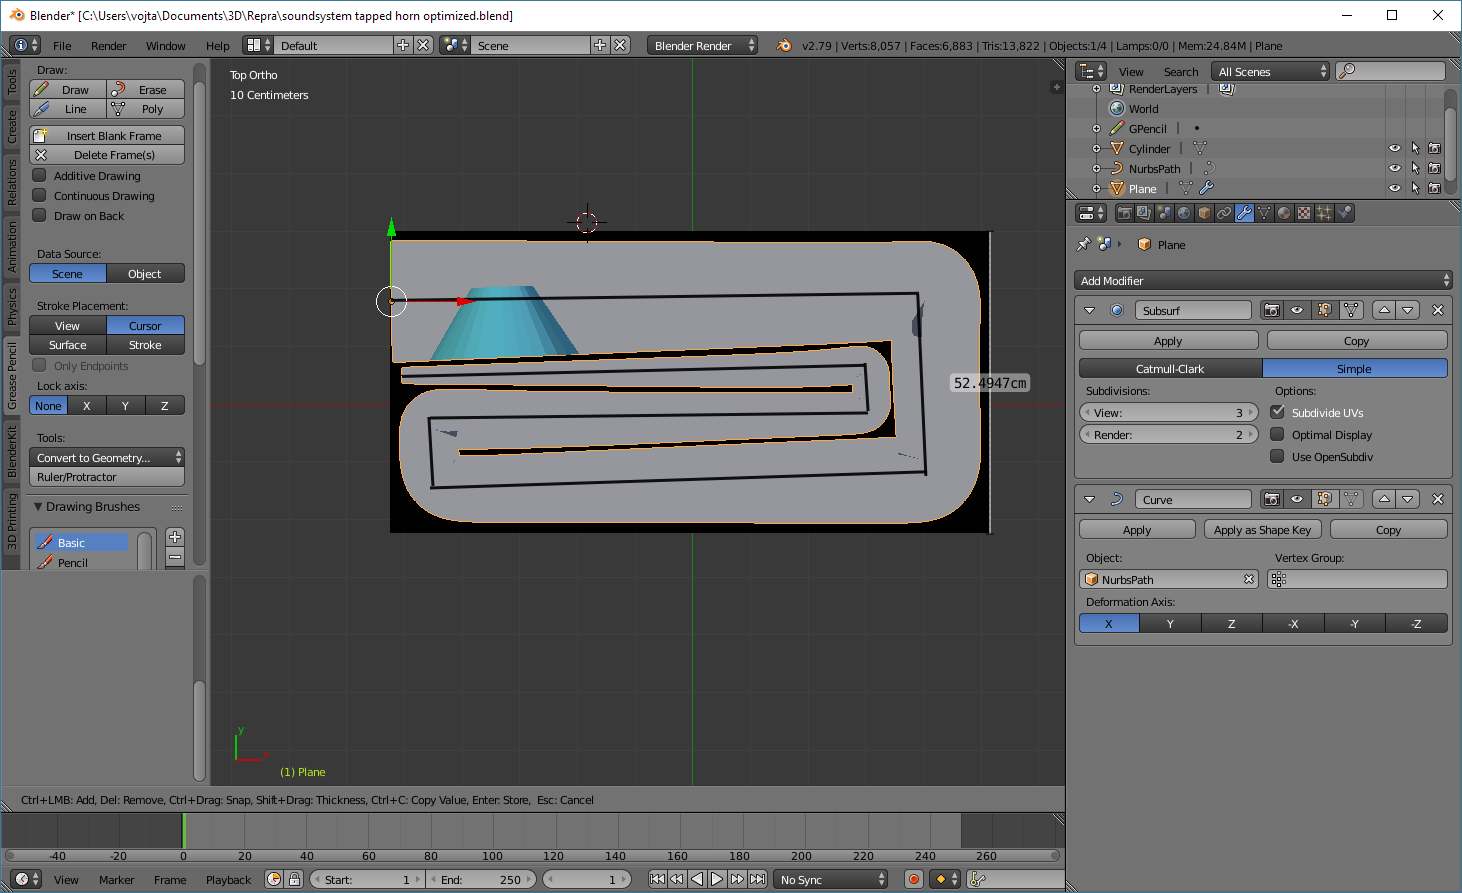Screen dimensions: 1462x893
Task: Switch to the 3D Printing side tab
Action: click(12, 521)
